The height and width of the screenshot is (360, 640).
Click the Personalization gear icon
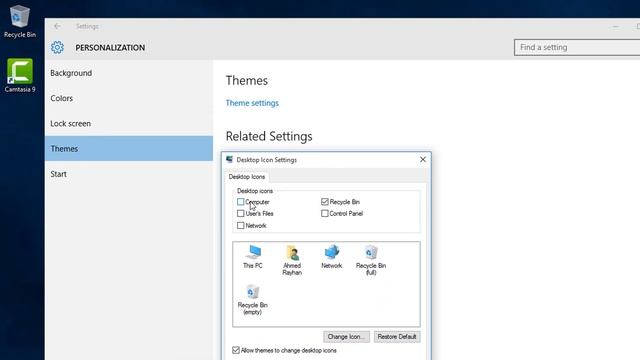tap(57, 47)
